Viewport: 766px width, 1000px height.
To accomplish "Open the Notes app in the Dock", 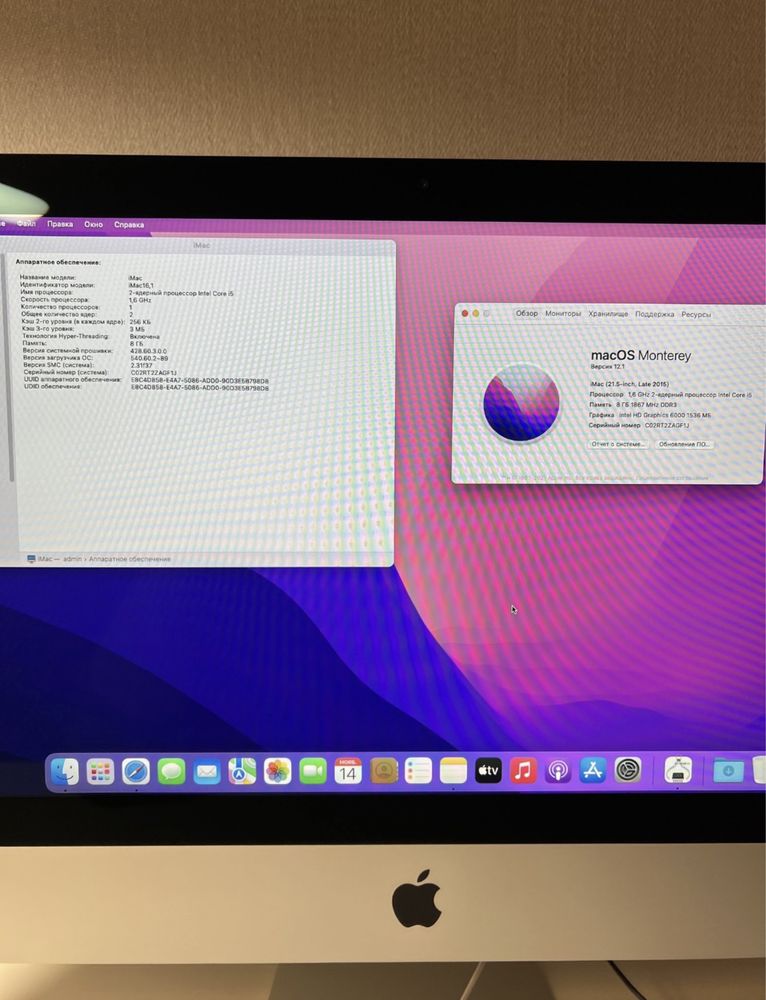I will (x=453, y=771).
